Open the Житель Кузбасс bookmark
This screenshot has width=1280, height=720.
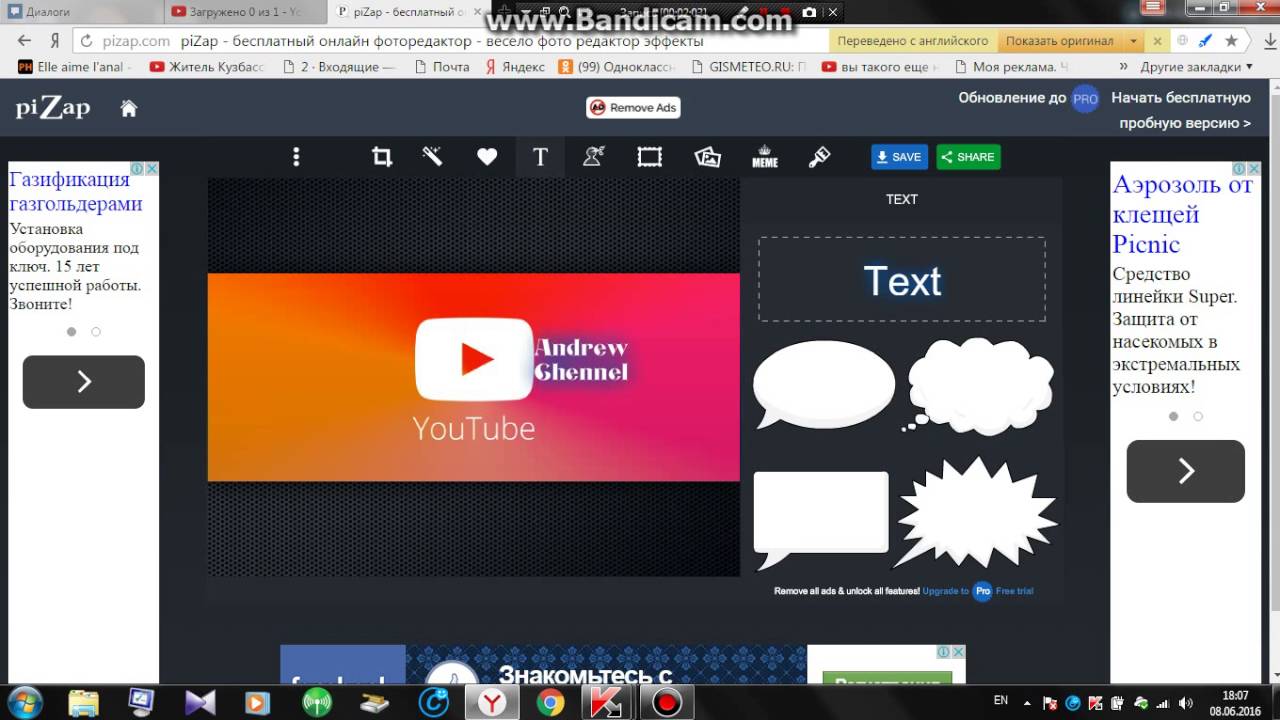(207, 67)
